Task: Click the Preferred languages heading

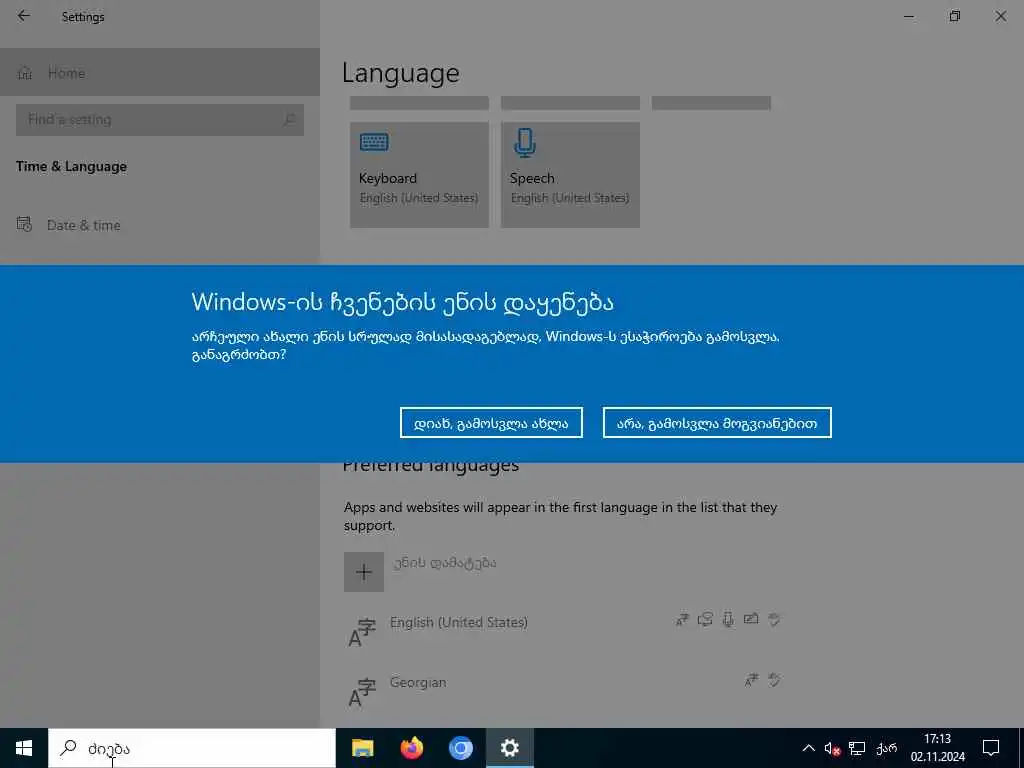Action: click(x=431, y=466)
